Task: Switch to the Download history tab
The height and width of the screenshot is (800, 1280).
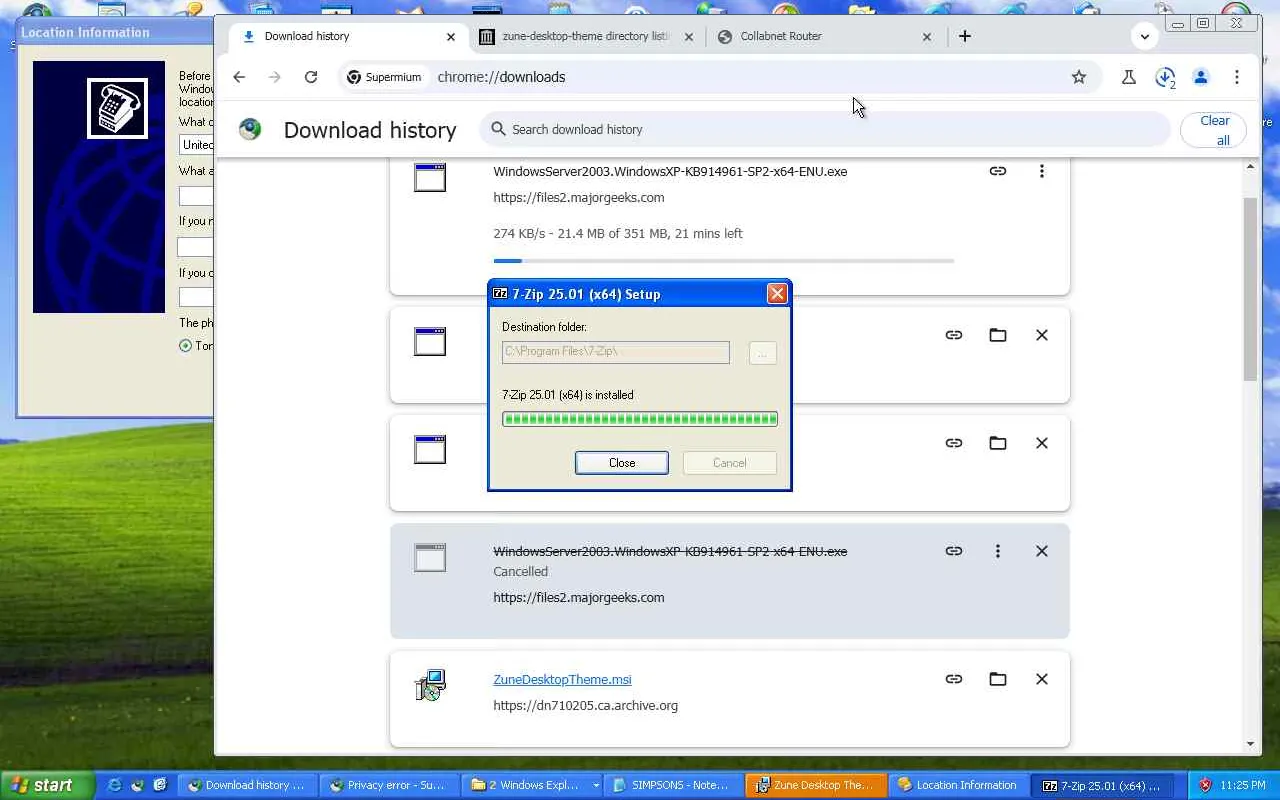Action: (x=349, y=36)
